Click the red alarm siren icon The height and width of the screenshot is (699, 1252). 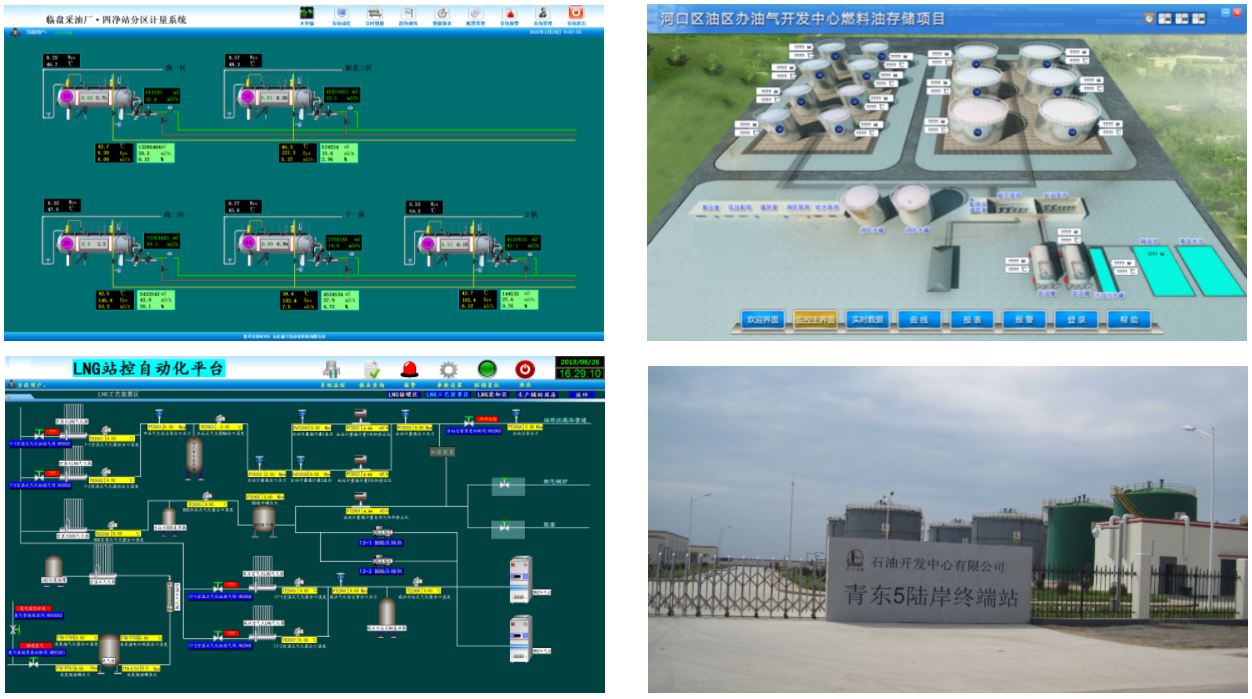pyautogui.click(x=410, y=369)
